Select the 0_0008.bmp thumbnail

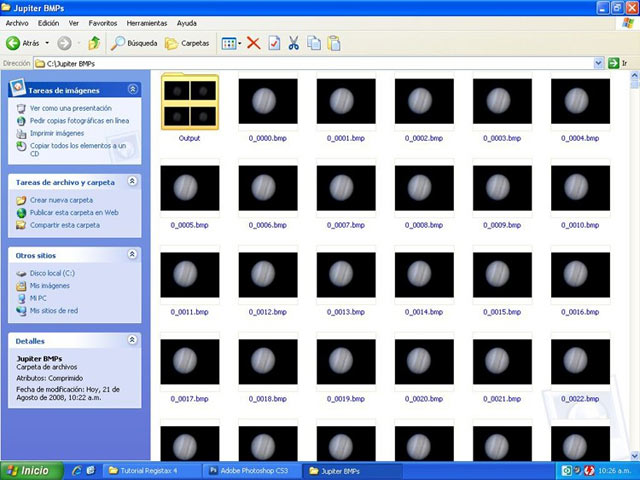pyautogui.click(x=424, y=190)
